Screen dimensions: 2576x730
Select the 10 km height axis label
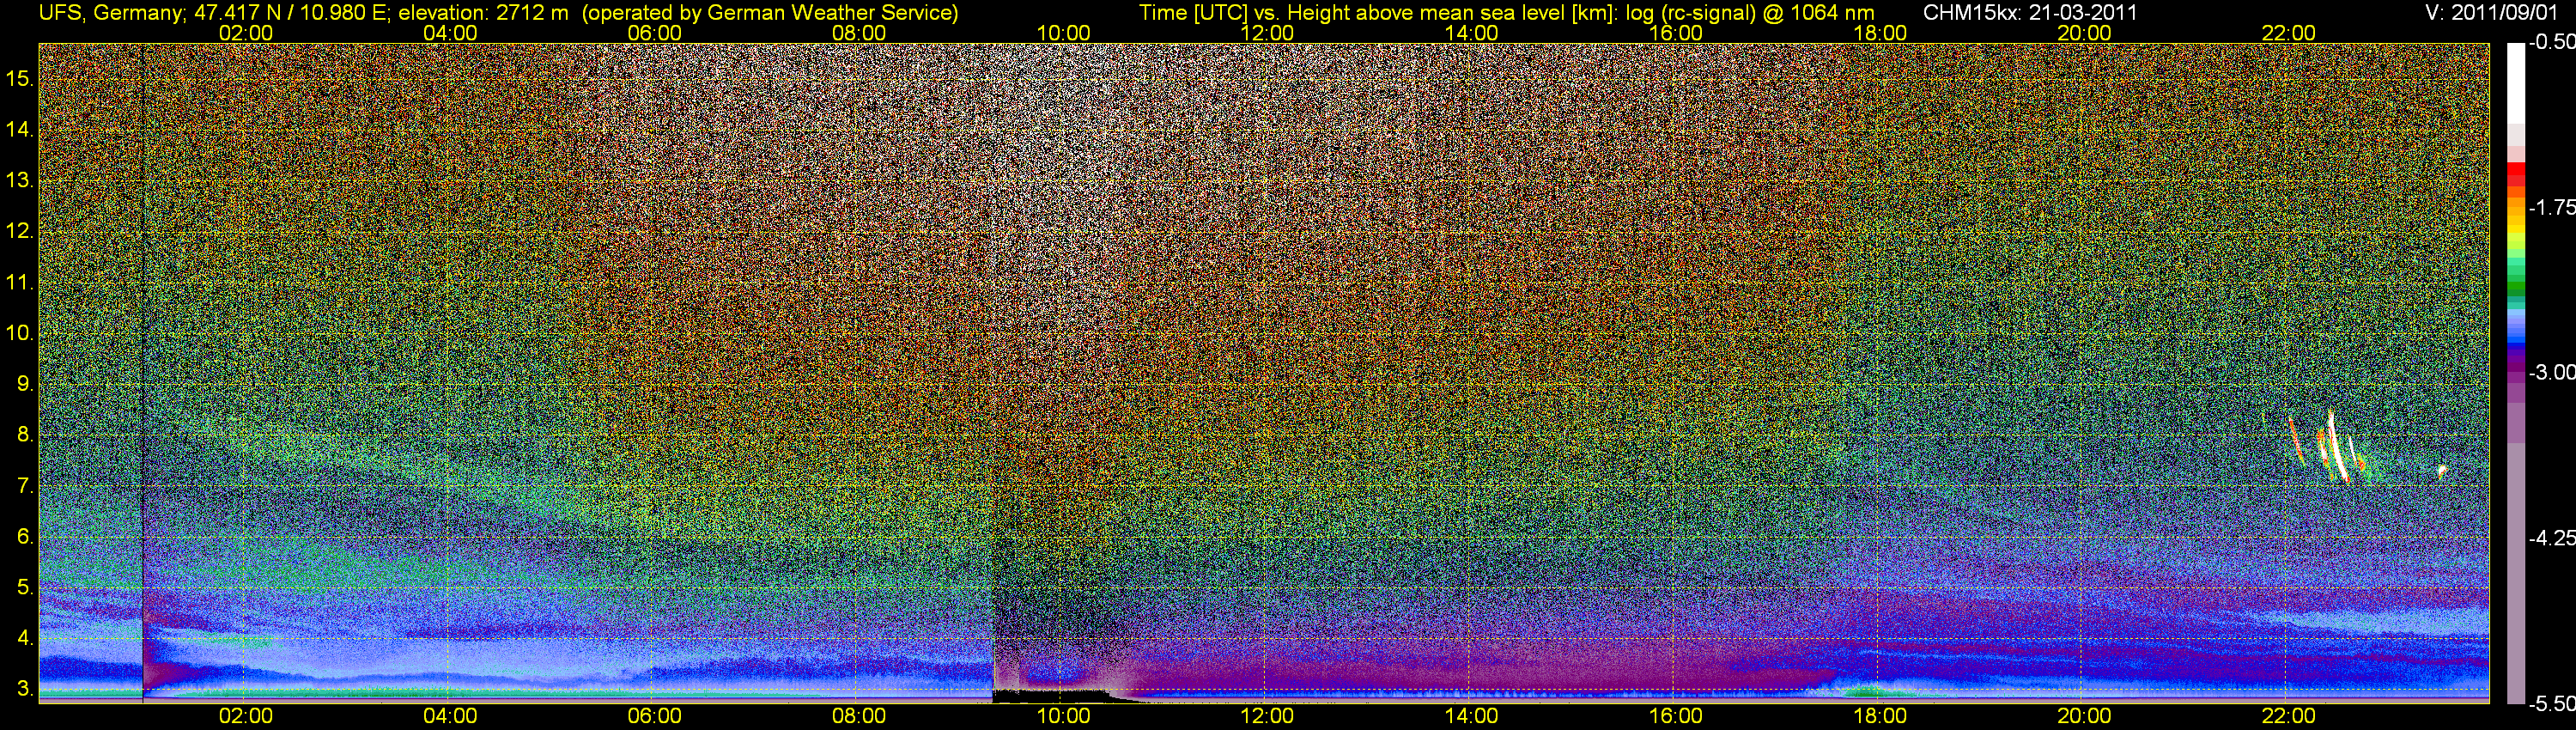click(x=19, y=333)
